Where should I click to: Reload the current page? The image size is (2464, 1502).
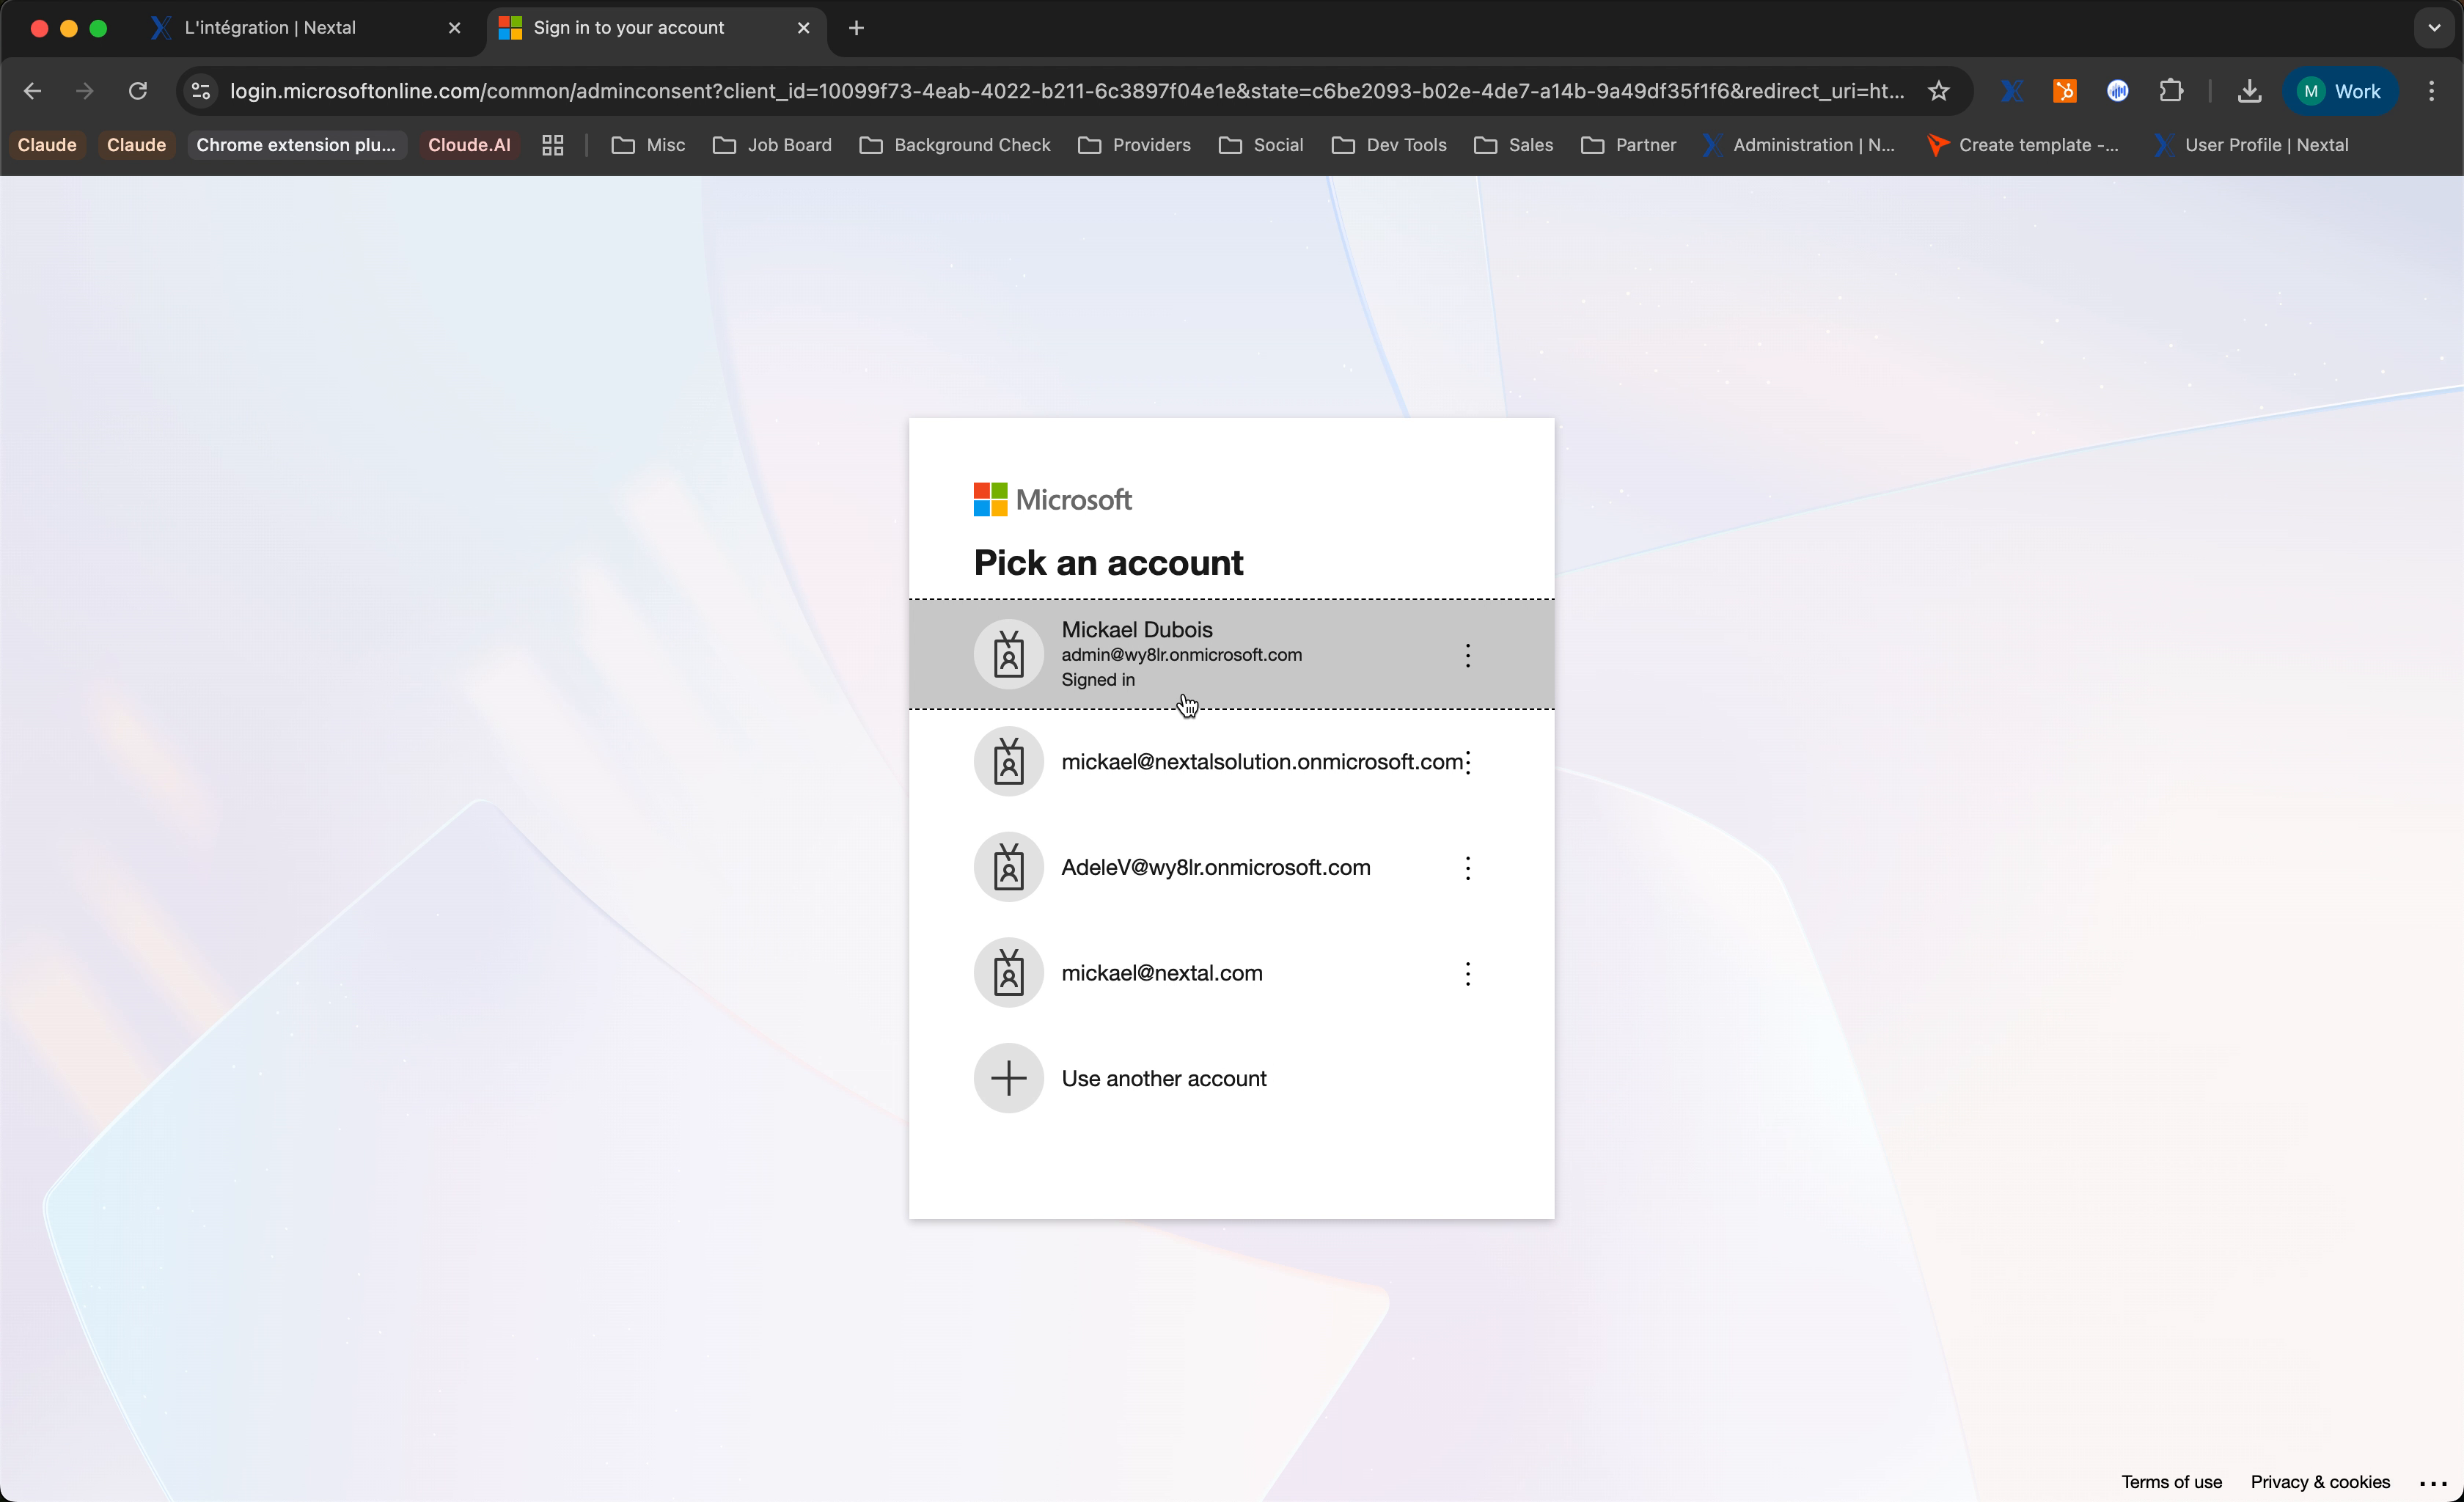coord(138,91)
